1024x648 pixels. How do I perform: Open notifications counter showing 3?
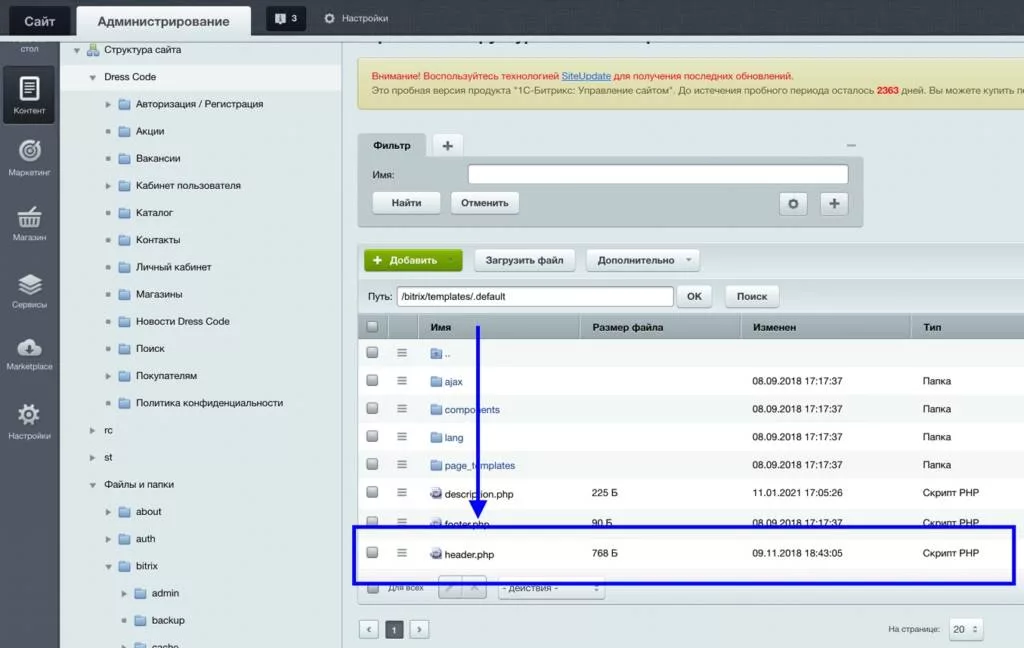coord(286,18)
